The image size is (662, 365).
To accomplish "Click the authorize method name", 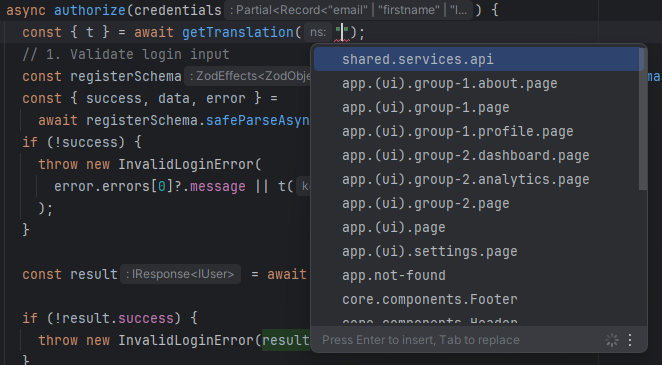I will tap(90, 10).
